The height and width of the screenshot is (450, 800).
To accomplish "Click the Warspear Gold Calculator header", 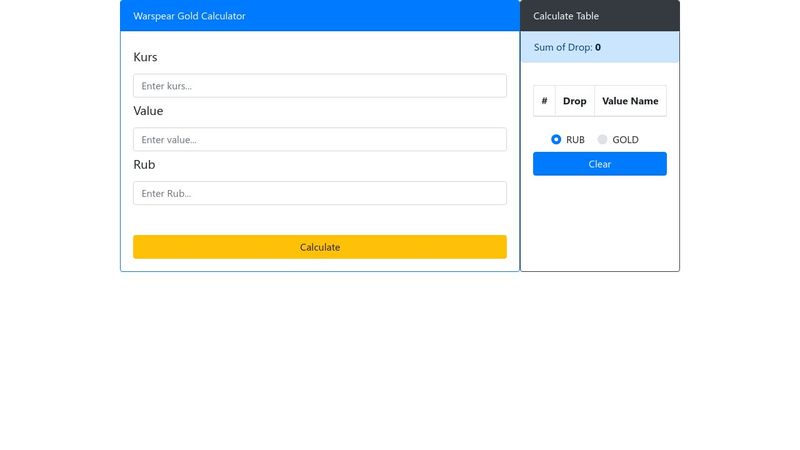I will coord(189,16).
